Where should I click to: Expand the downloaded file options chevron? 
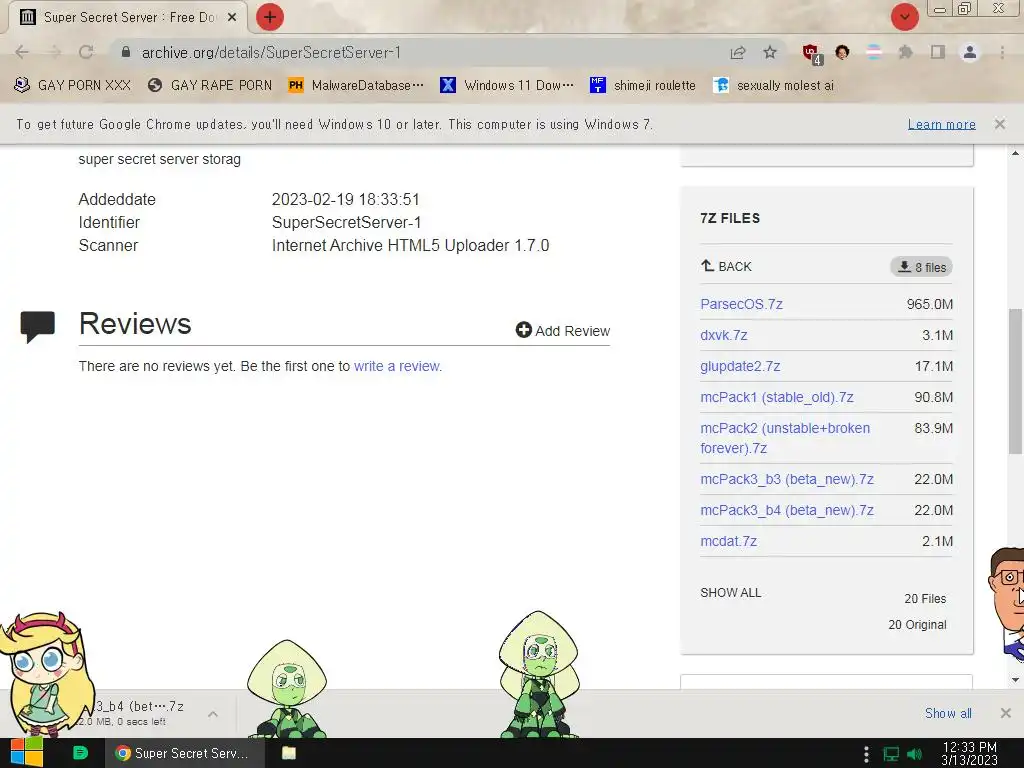coord(213,714)
